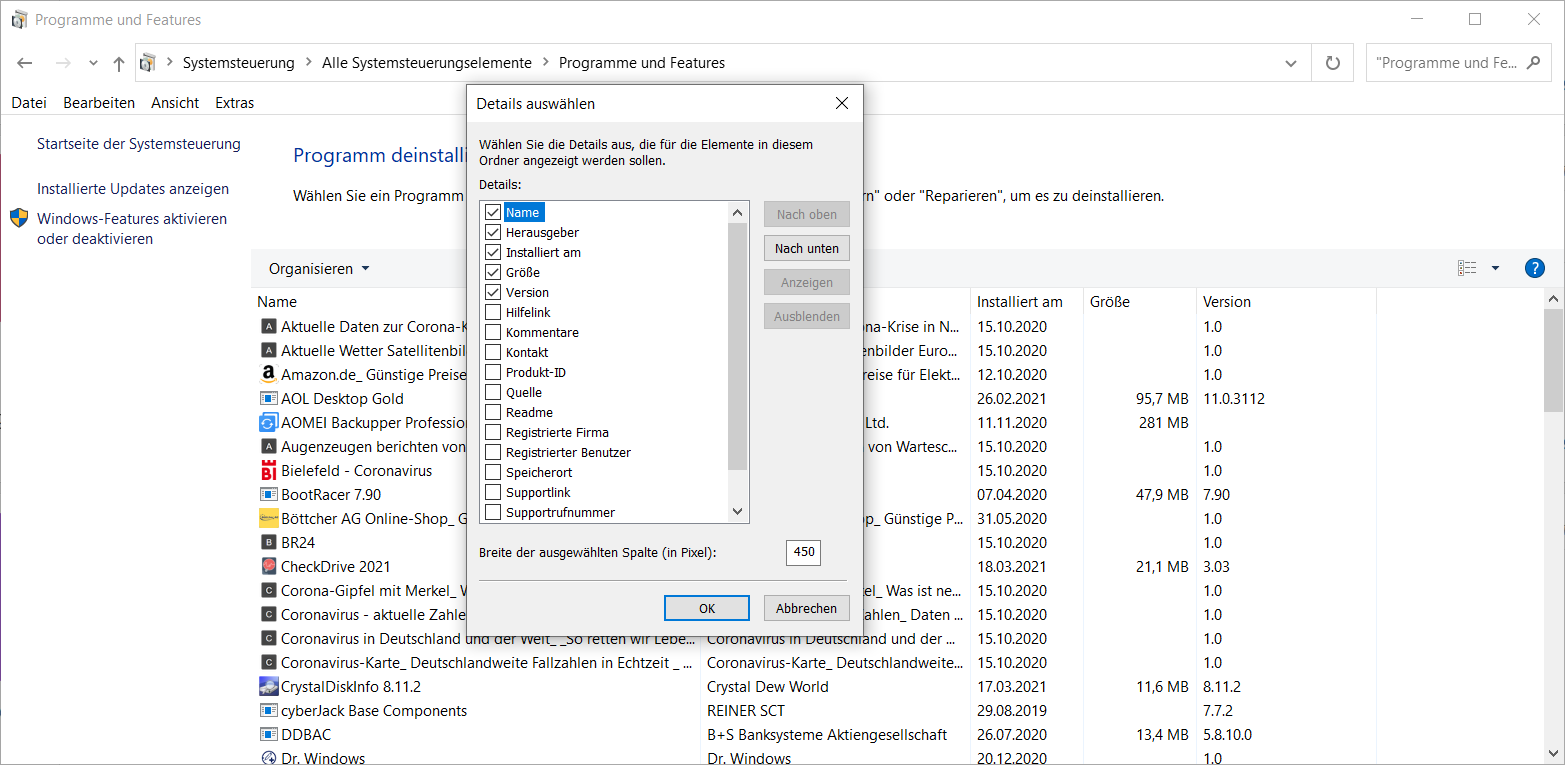Open Windows-Features aktivieren oder deaktivieren link
1565x765 pixels.
pos(132,229)
